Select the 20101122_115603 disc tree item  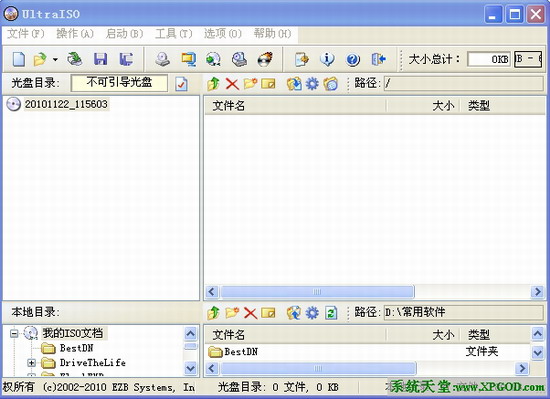66,104
